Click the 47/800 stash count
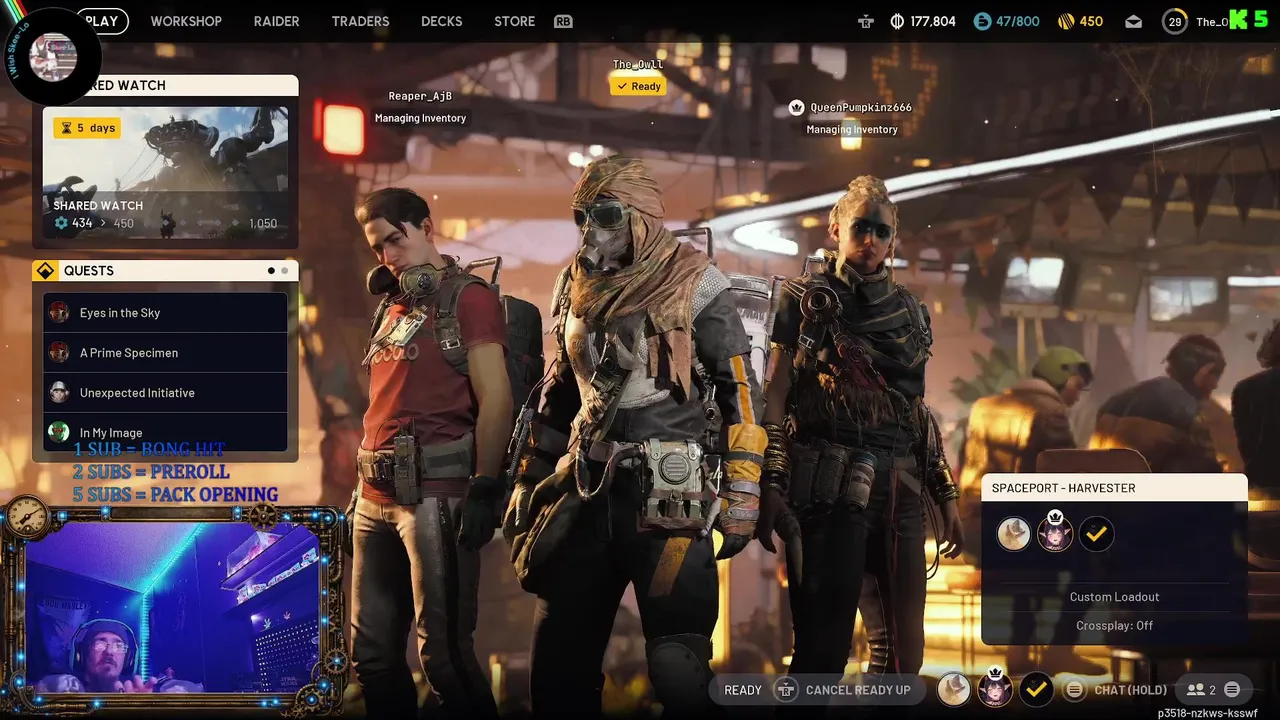Image resolution: width=1280 pixels, height=720 pixels. (x=1018, y=21)
